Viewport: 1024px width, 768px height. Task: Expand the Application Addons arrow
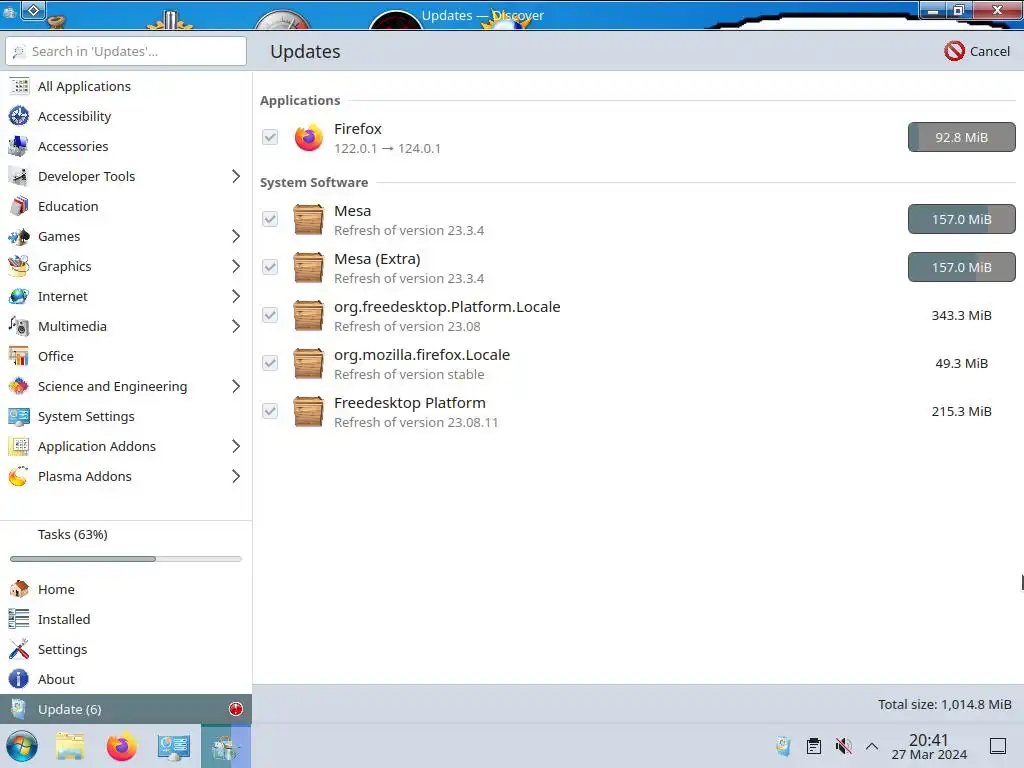point(236,447)
